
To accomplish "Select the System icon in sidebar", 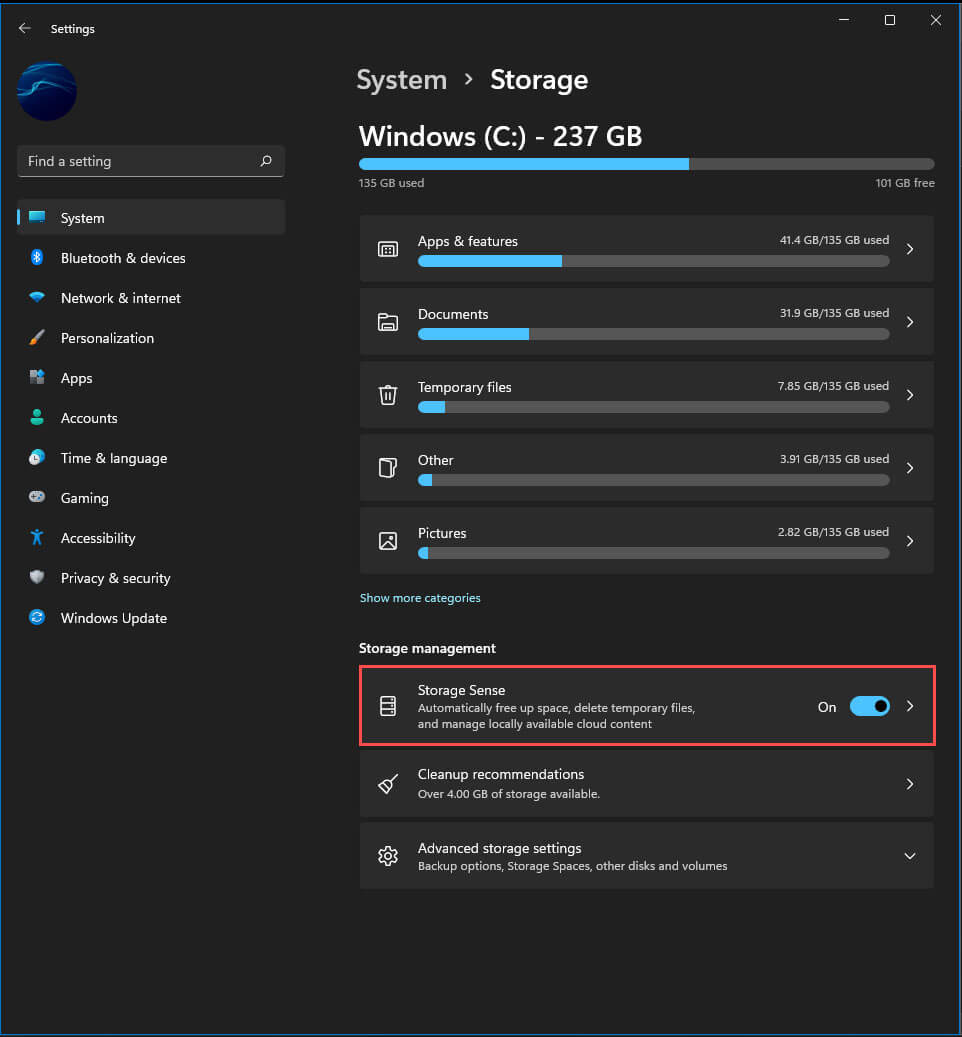I will pos(37,218).
